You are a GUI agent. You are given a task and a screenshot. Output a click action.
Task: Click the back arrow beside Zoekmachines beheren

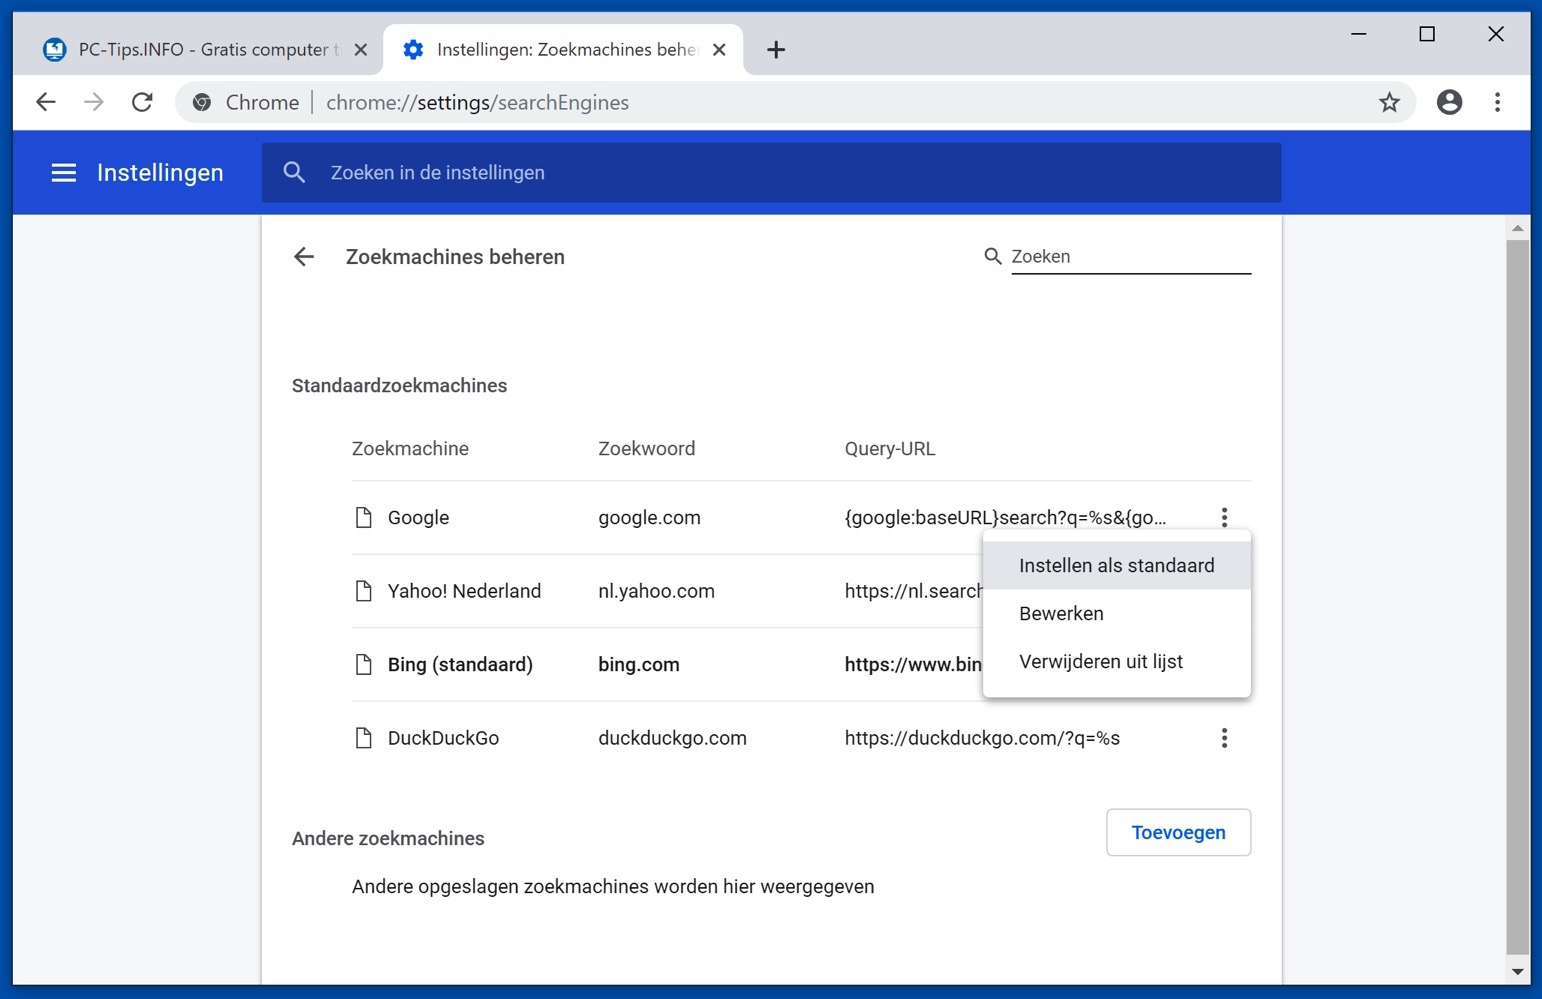coord(304,257)
